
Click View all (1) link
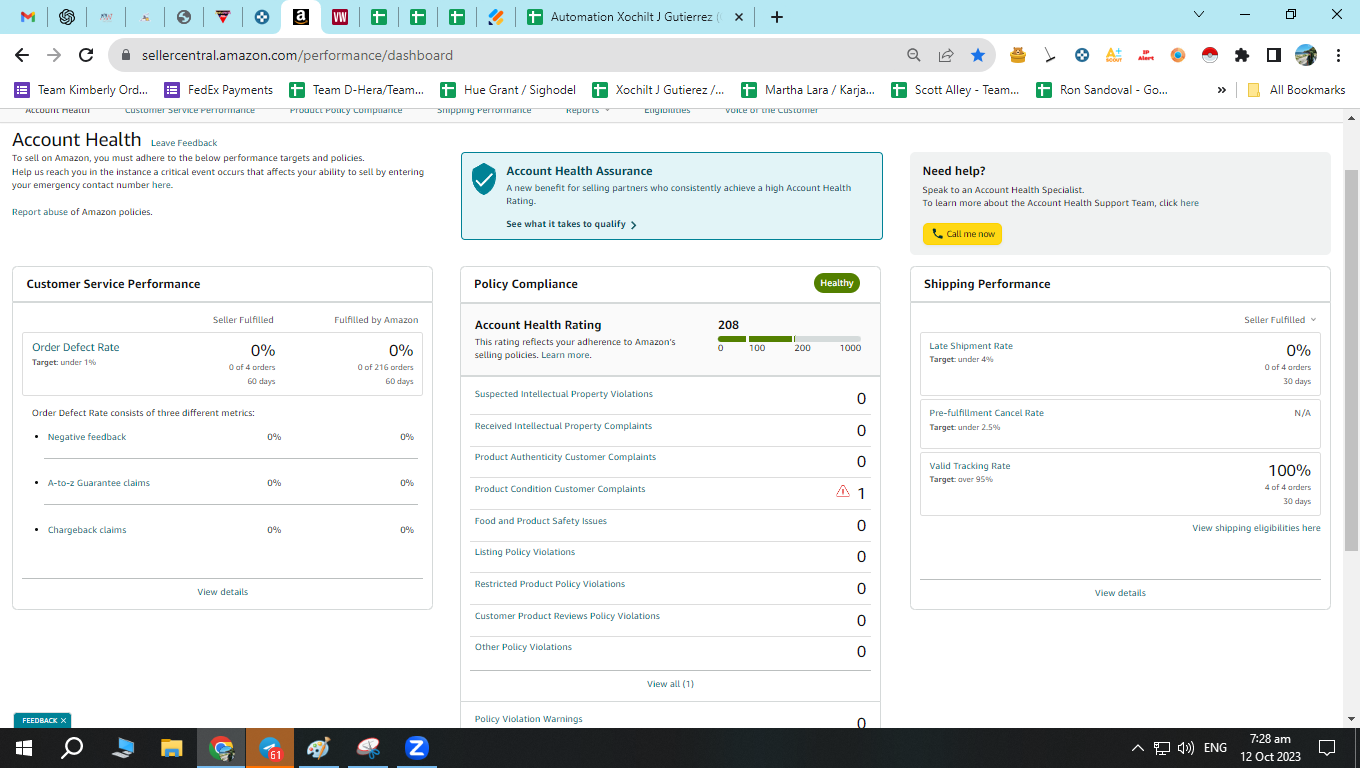[670, 684]
